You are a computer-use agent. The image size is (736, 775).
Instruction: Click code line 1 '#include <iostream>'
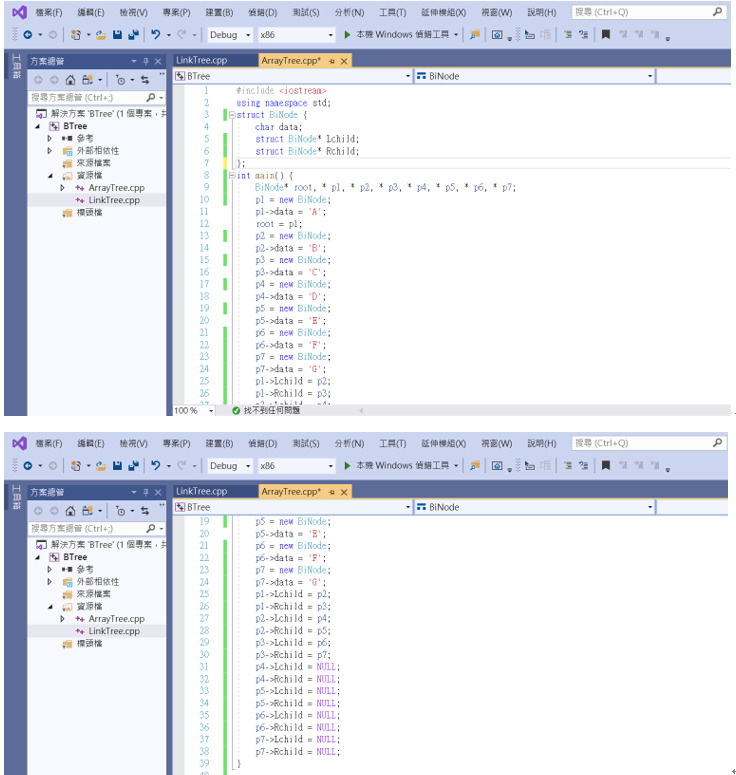pyautogui.click(x=281, y=90)
